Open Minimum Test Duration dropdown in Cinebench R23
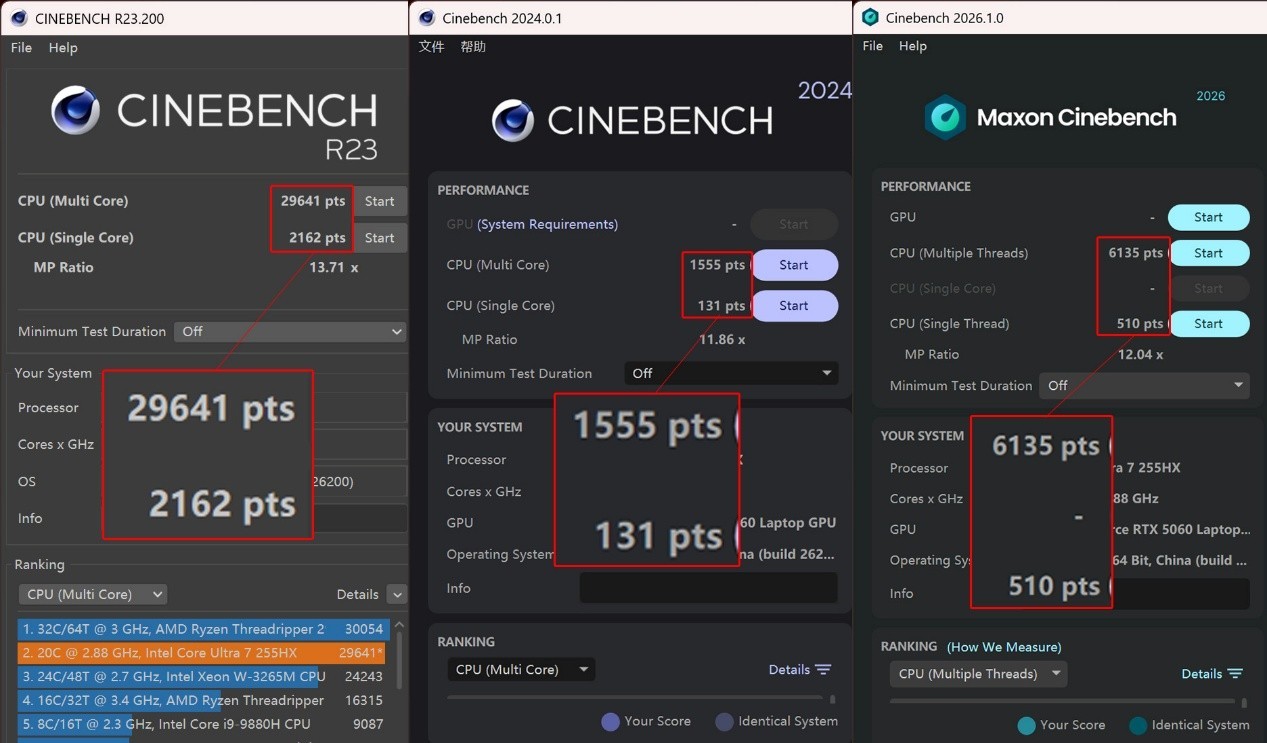This screenshot has height=743, width=1267. (290, 331)
